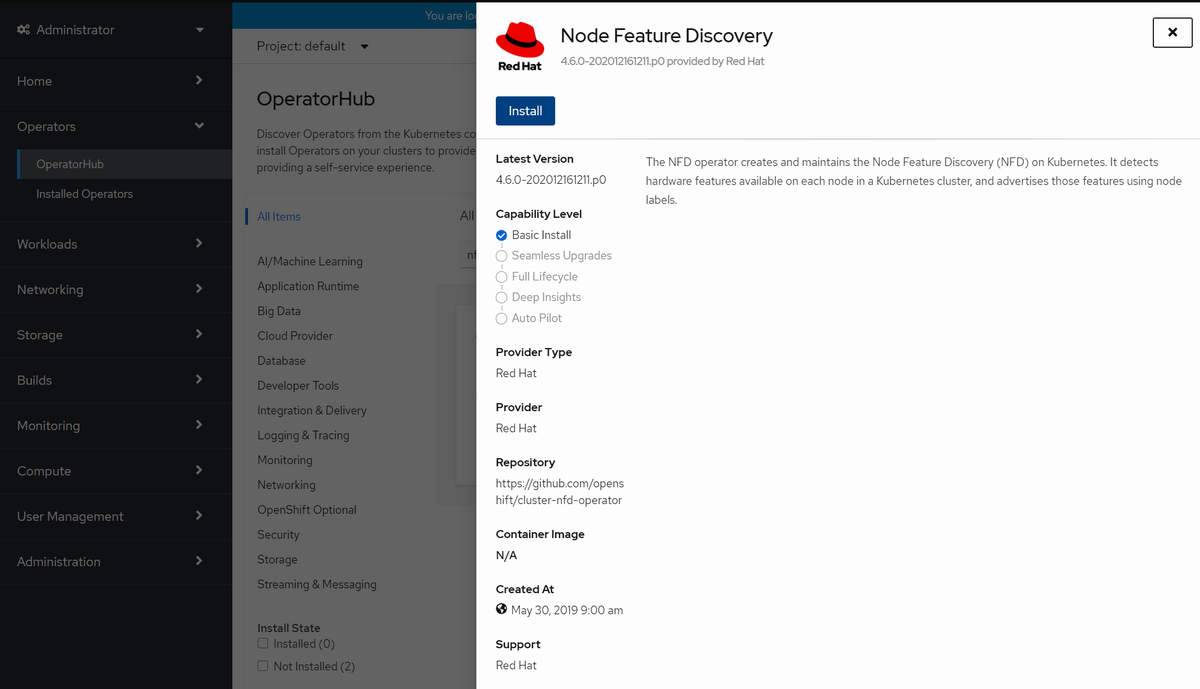Click the Red Hat logo icon

(520, 46)
